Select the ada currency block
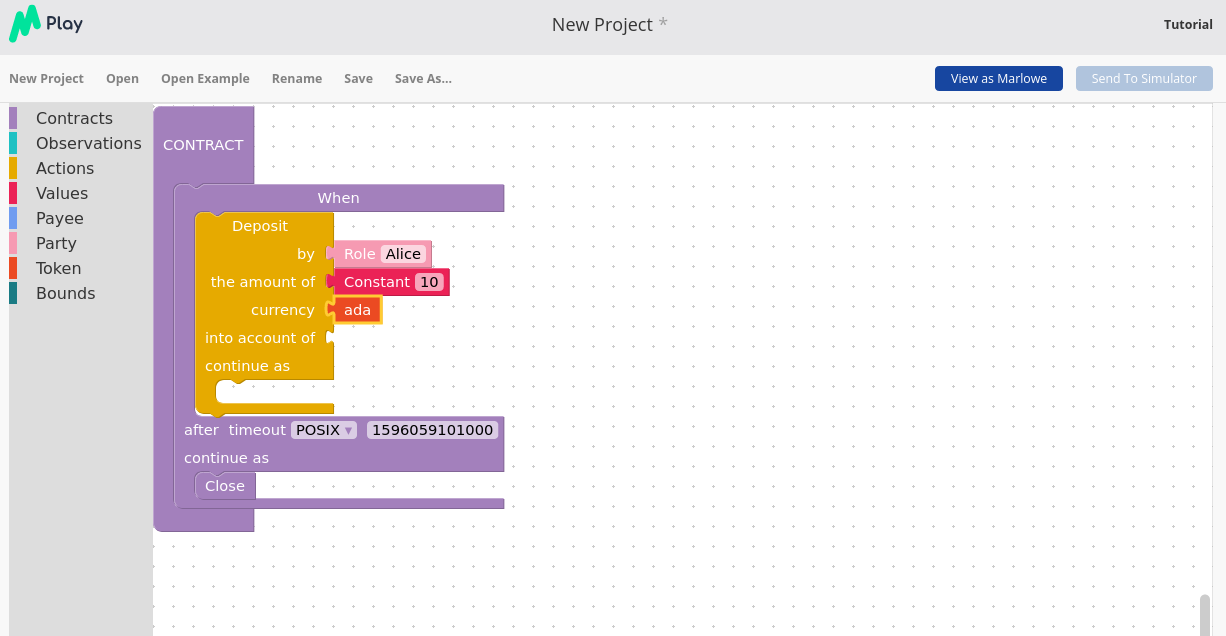Screen dimensions: 1226x636 click(357, 310)
